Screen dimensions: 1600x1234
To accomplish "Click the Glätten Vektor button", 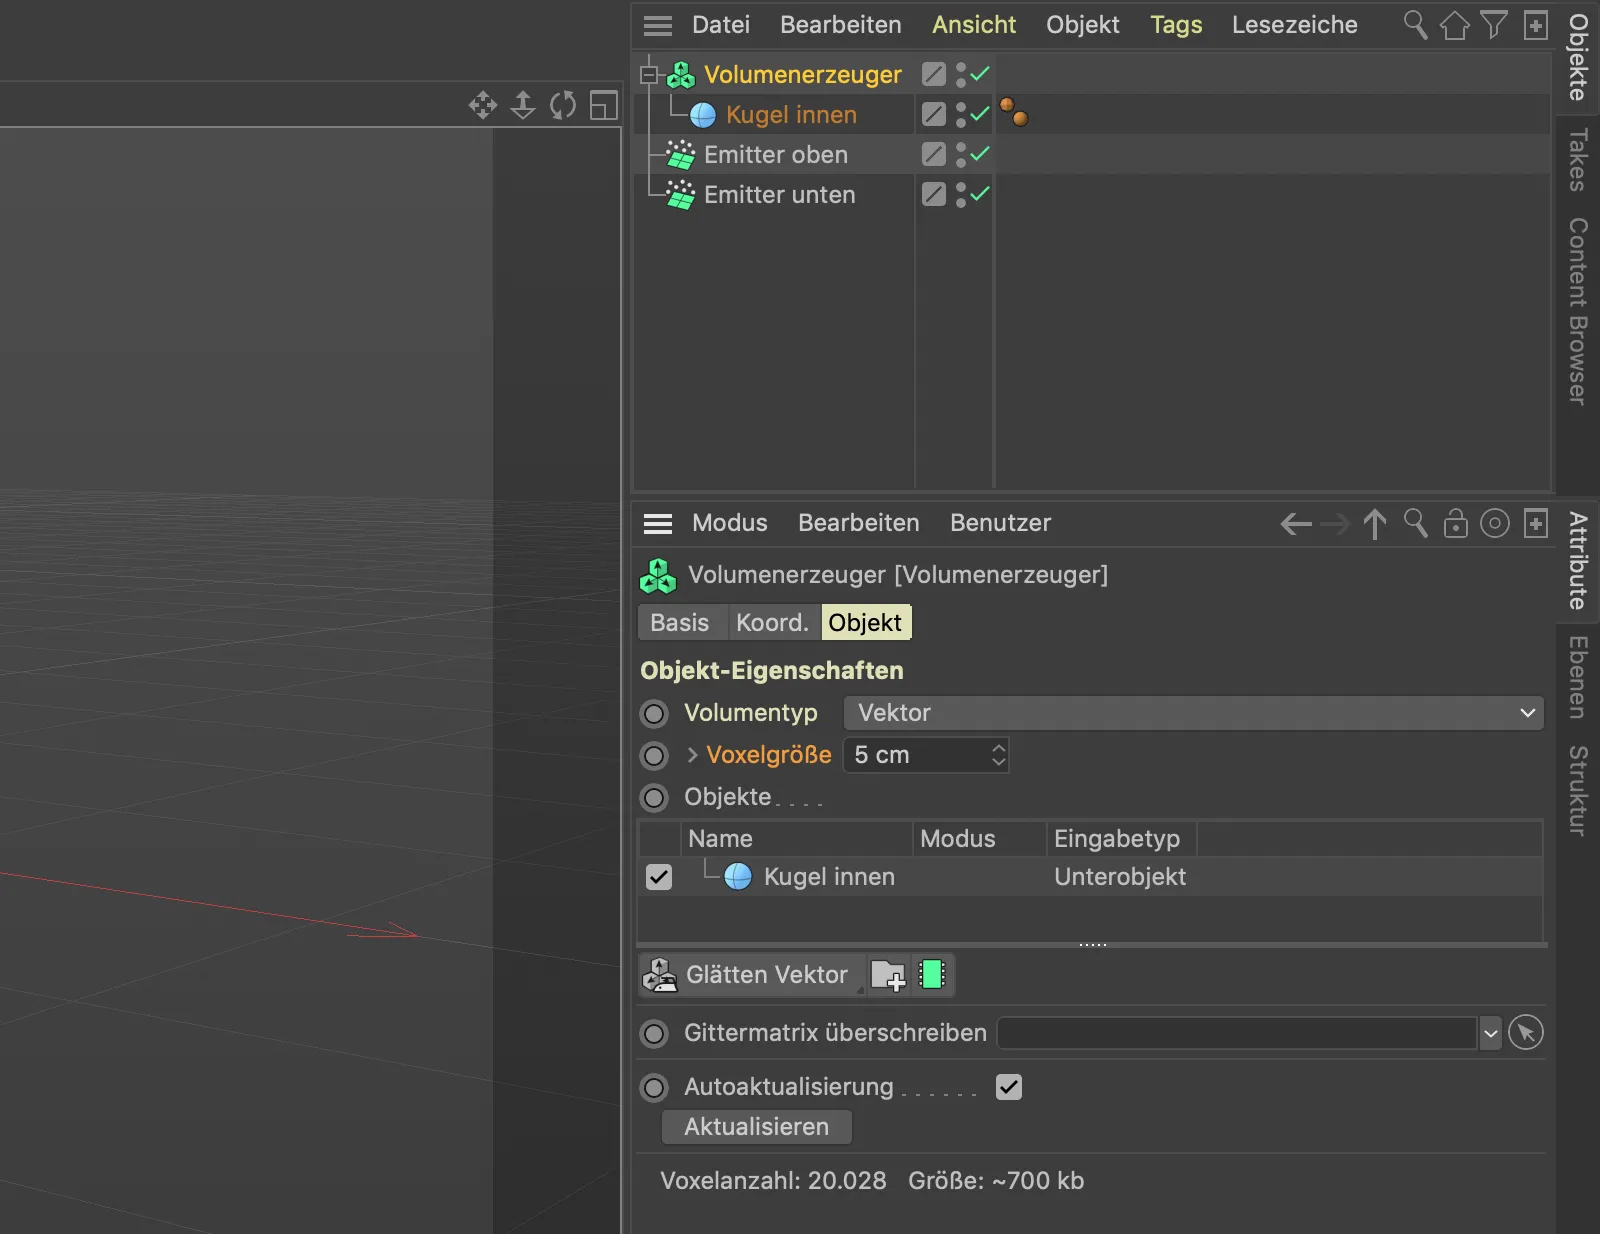I will (x=751, y=975).
